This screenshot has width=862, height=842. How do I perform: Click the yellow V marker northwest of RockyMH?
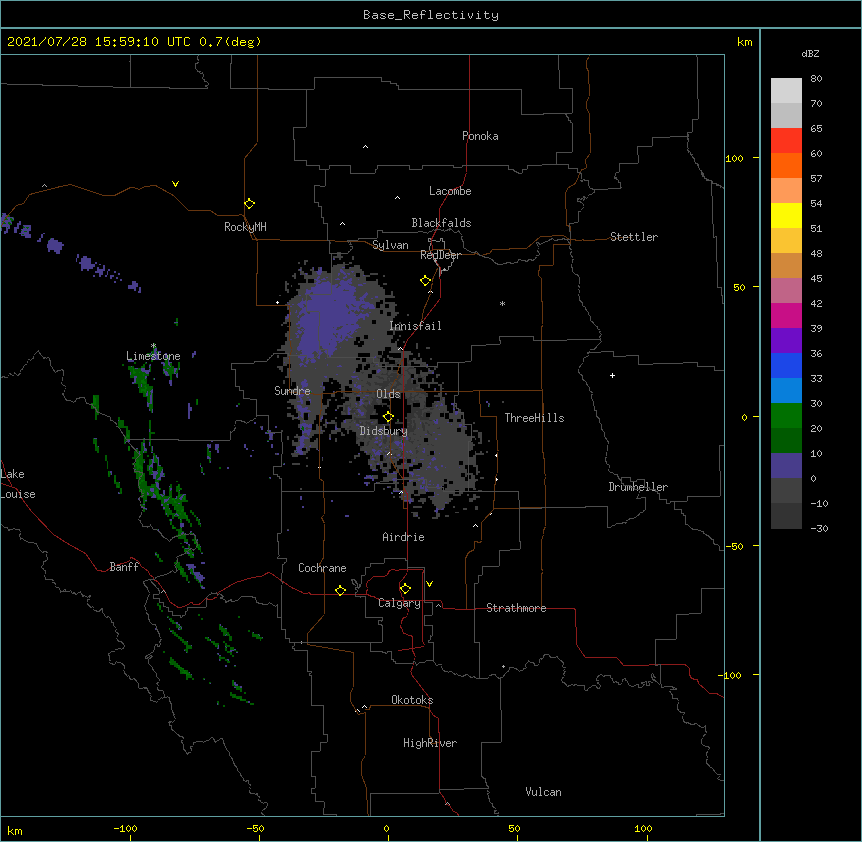pyautogui.click(x=175, y=184)
